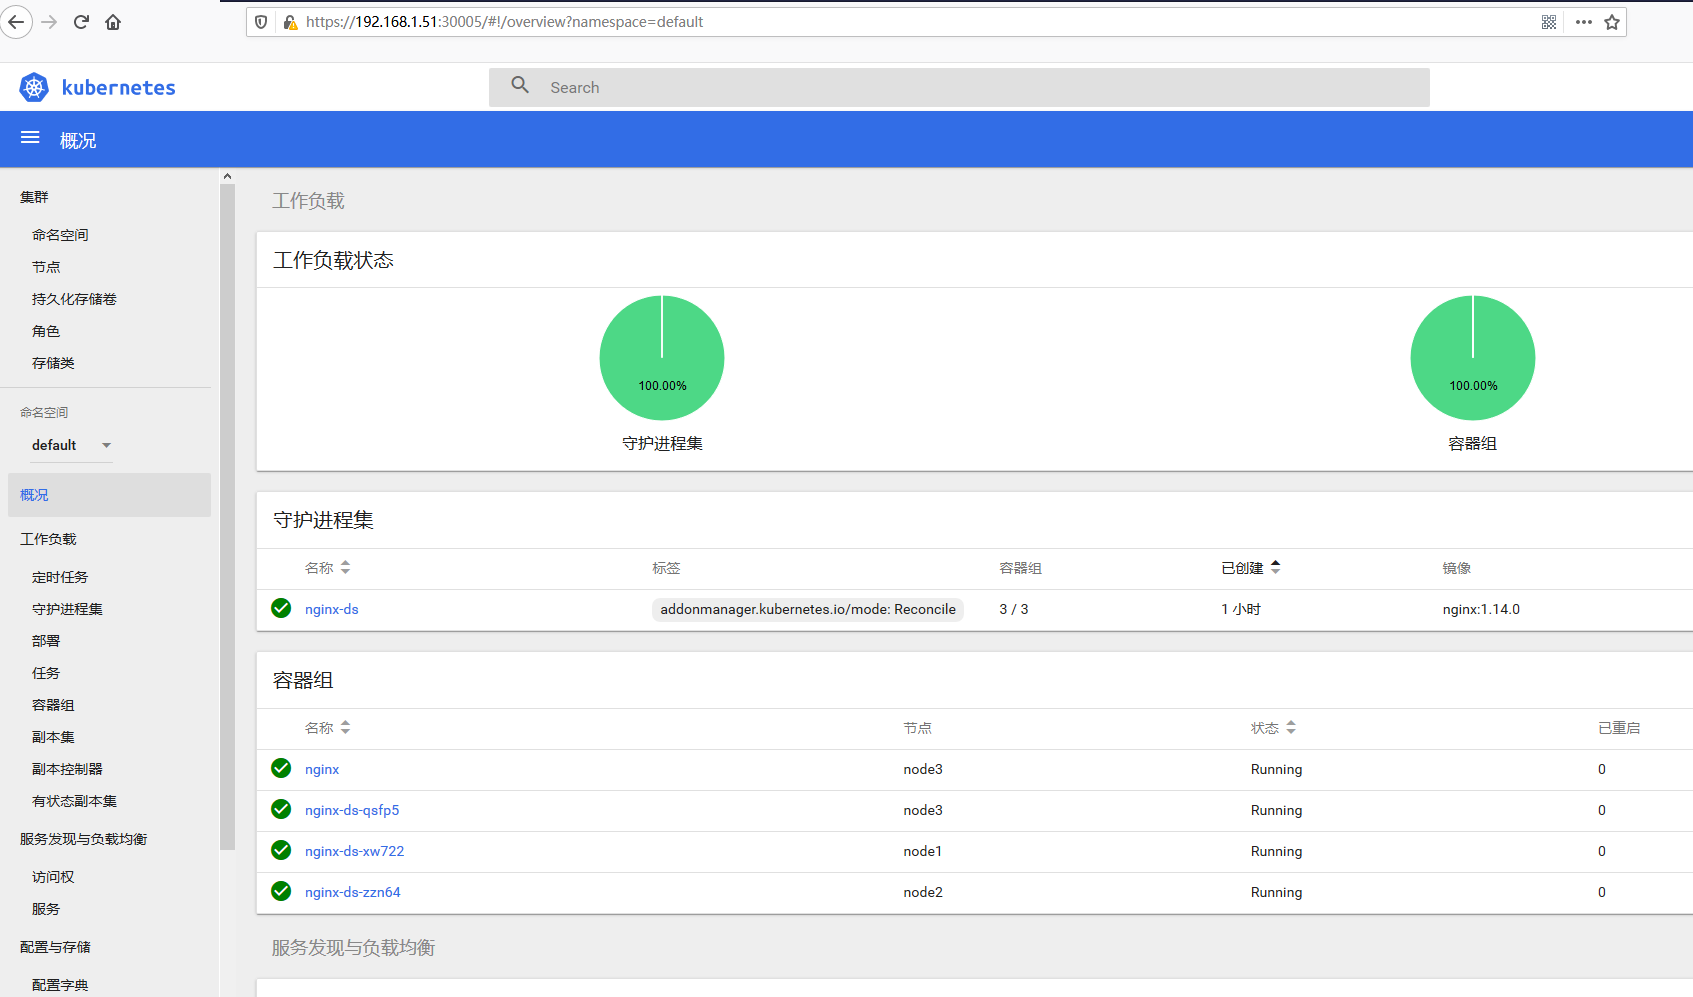Sort pods by 名称 sort arrow
Viewport: 1693px width, 997px height.
(x=345, y=727)
